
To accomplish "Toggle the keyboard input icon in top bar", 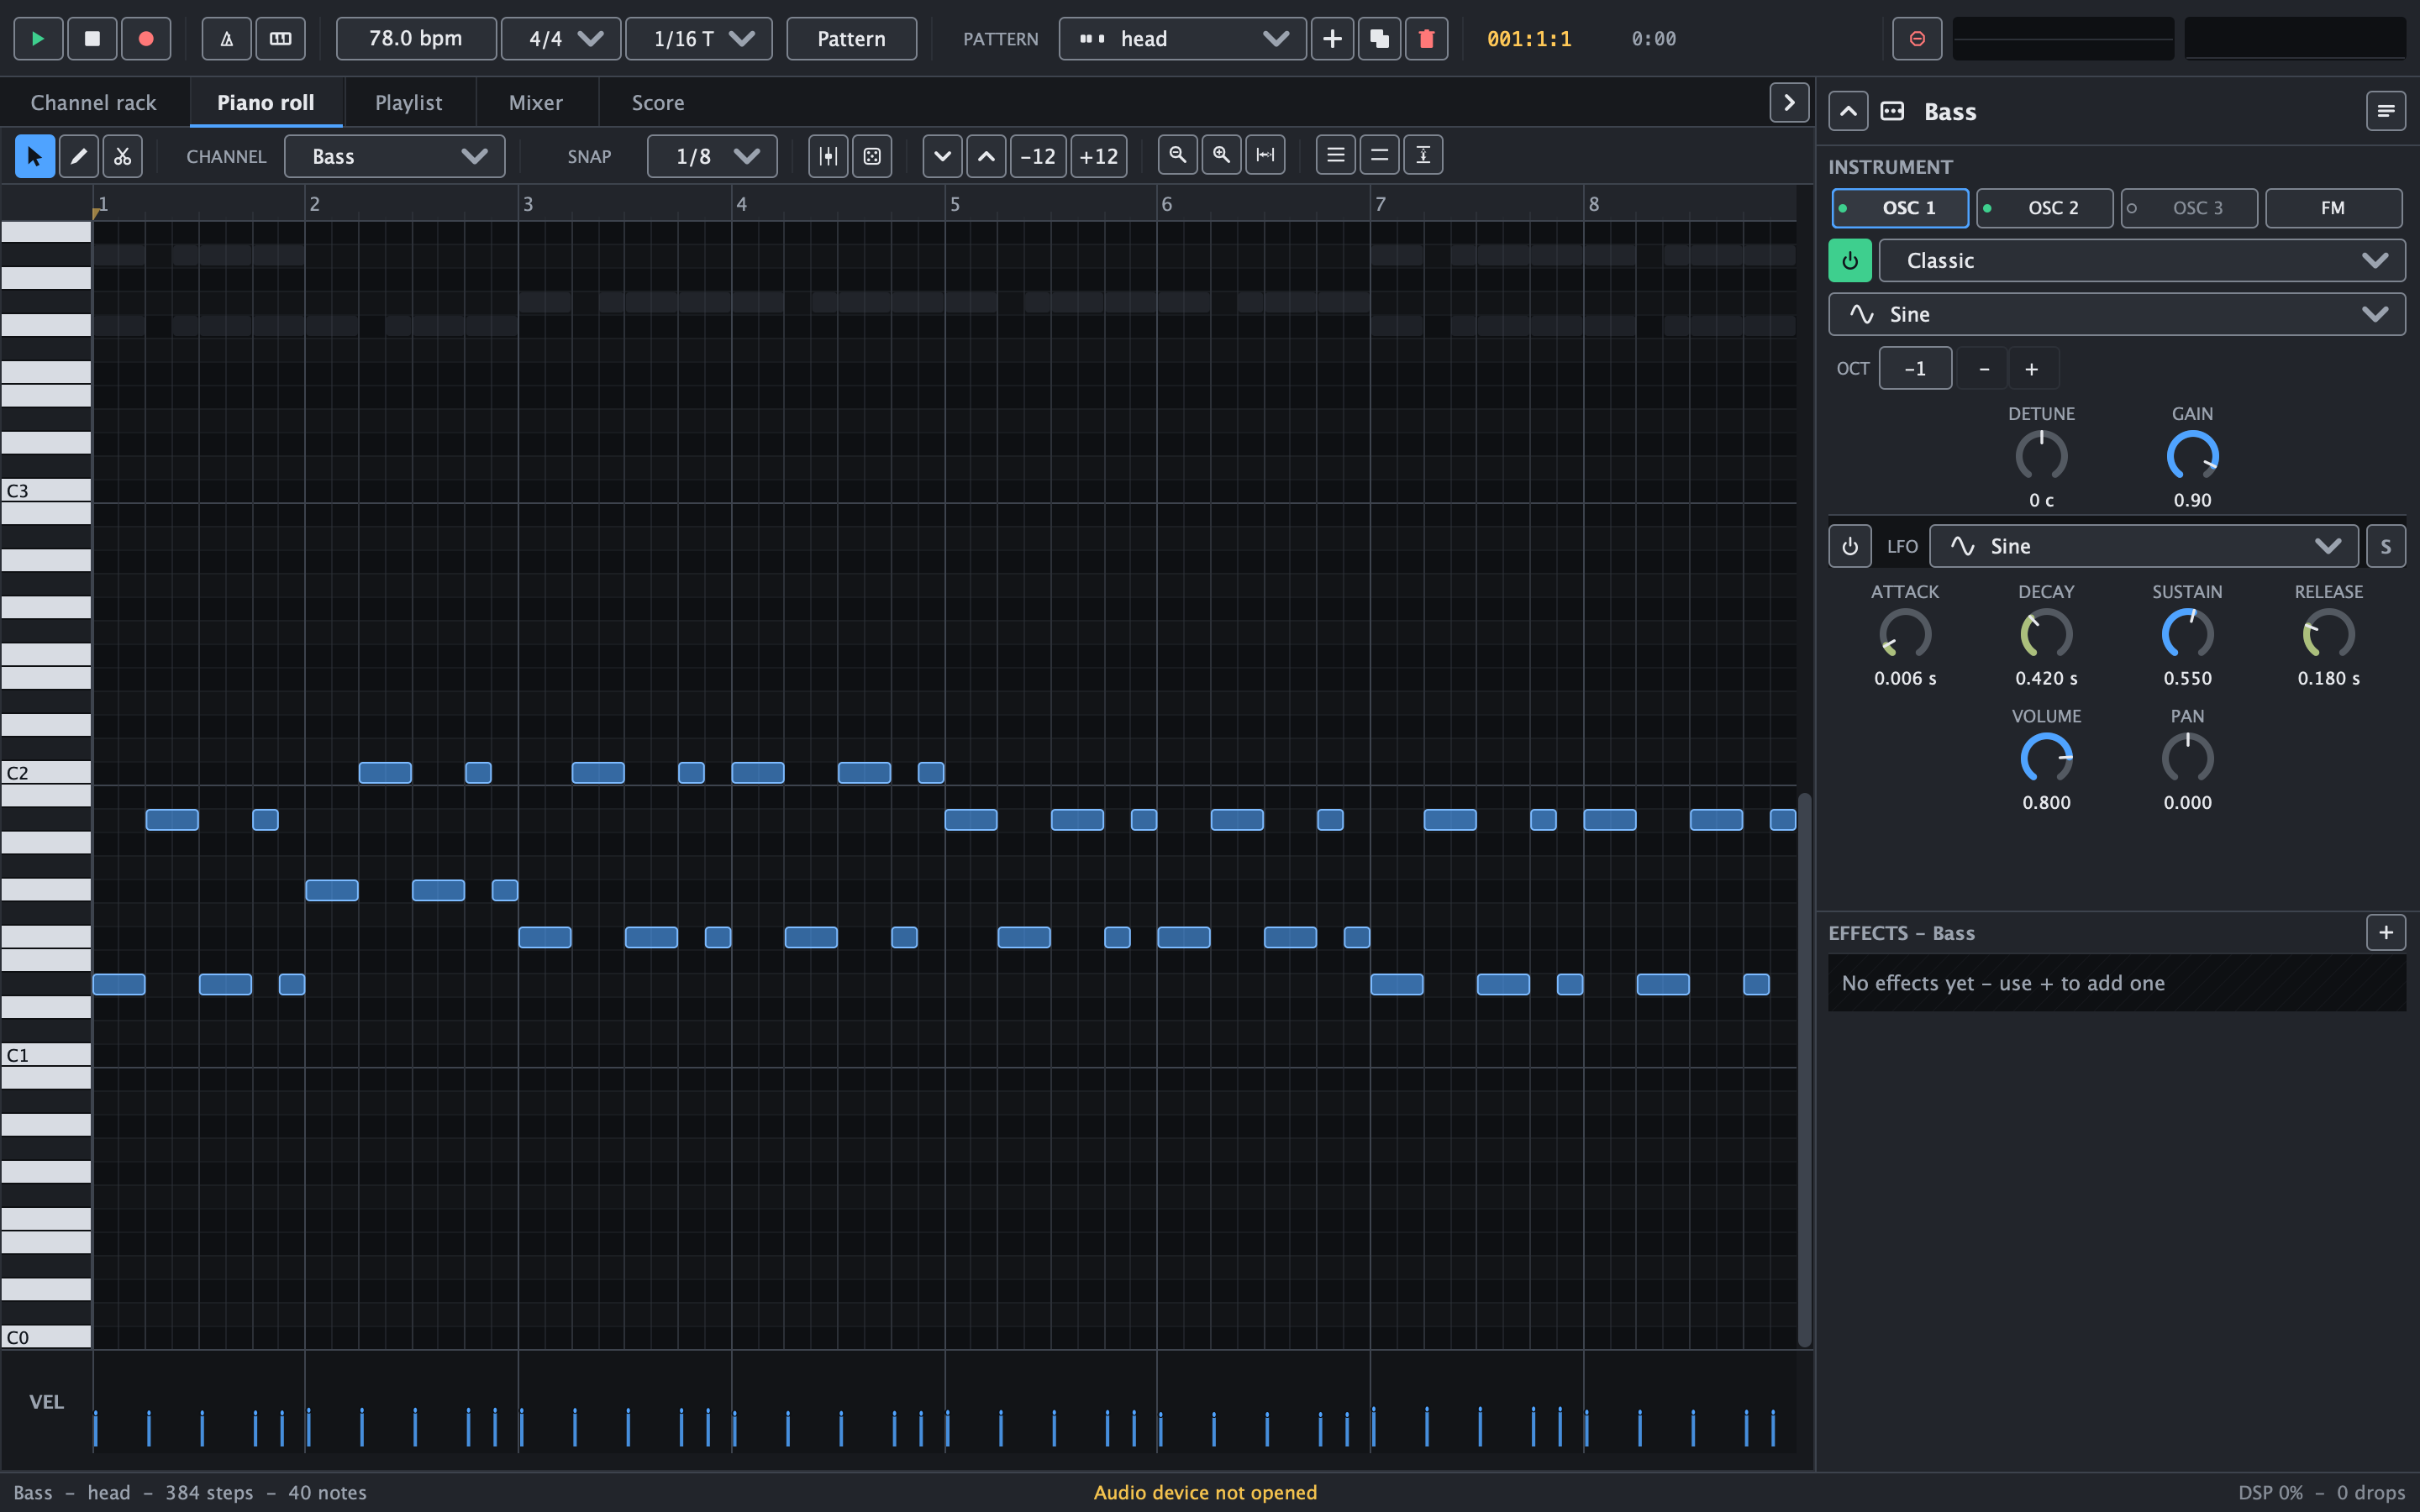I will tap(281, 39).
